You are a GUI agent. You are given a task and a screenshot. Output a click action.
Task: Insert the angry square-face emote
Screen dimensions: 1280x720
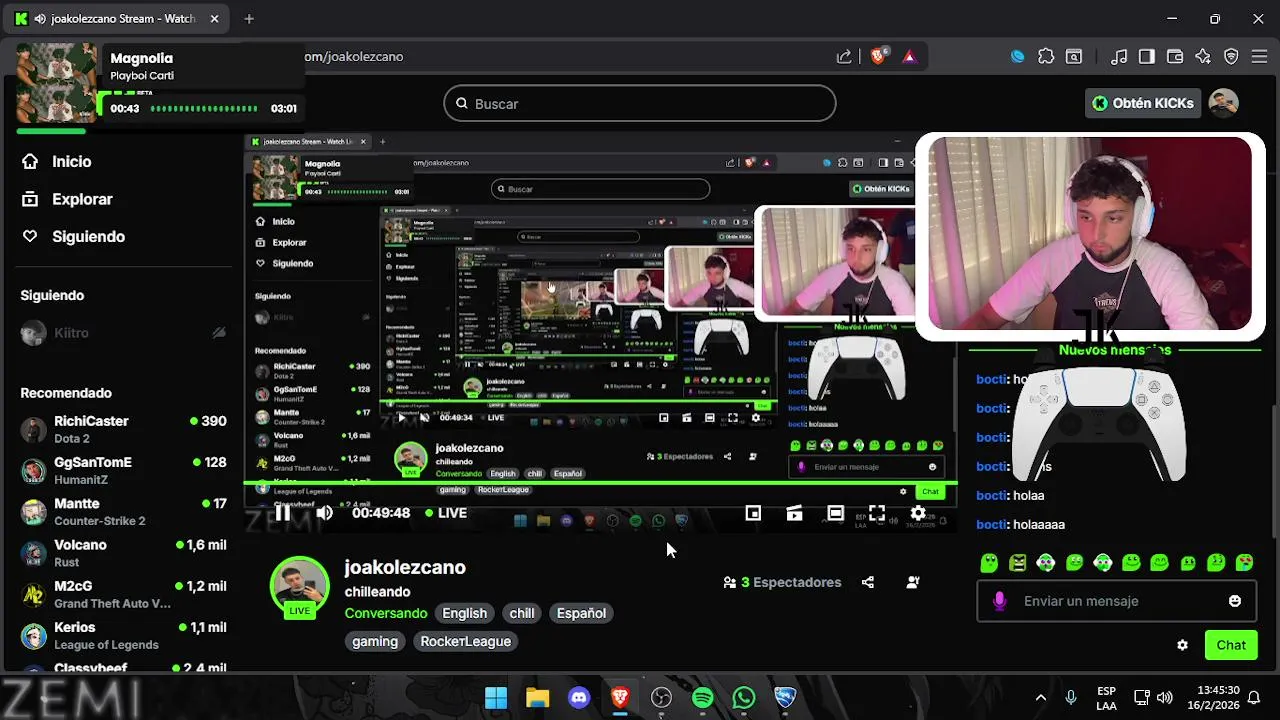[x=1017, y=563]
